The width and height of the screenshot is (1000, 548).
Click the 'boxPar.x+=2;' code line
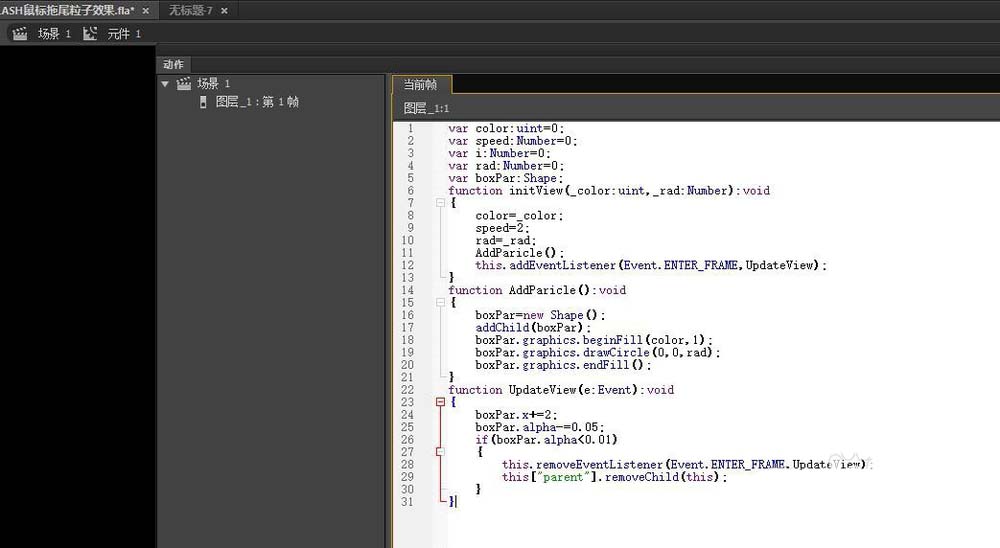[516, 415]
